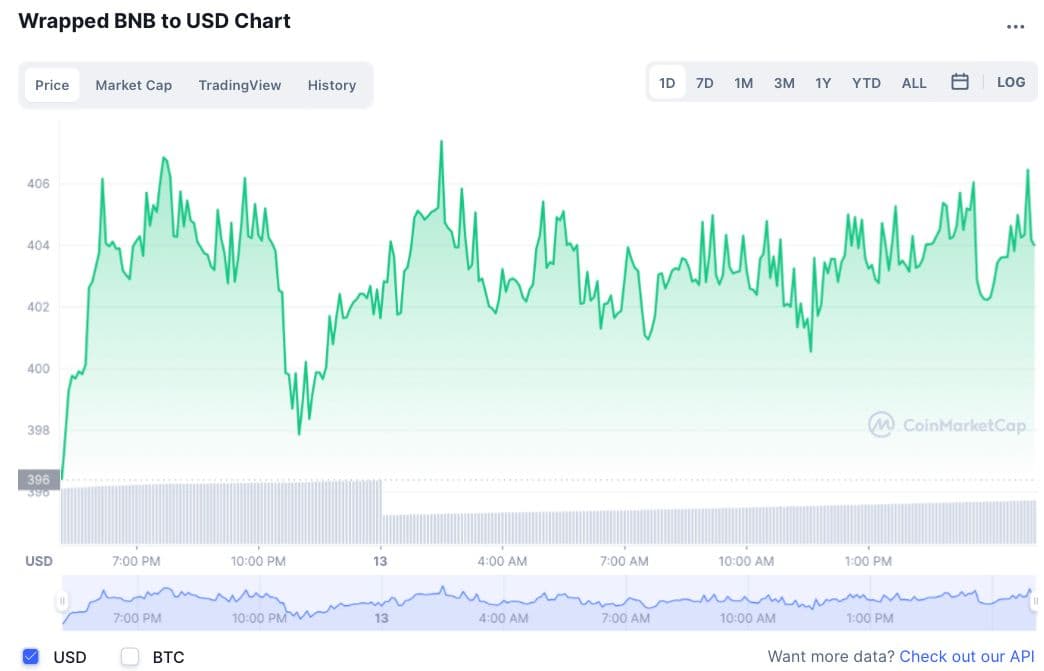Toggle LOG scale on the chart
1044x671 pixels.
[1011, 82]
